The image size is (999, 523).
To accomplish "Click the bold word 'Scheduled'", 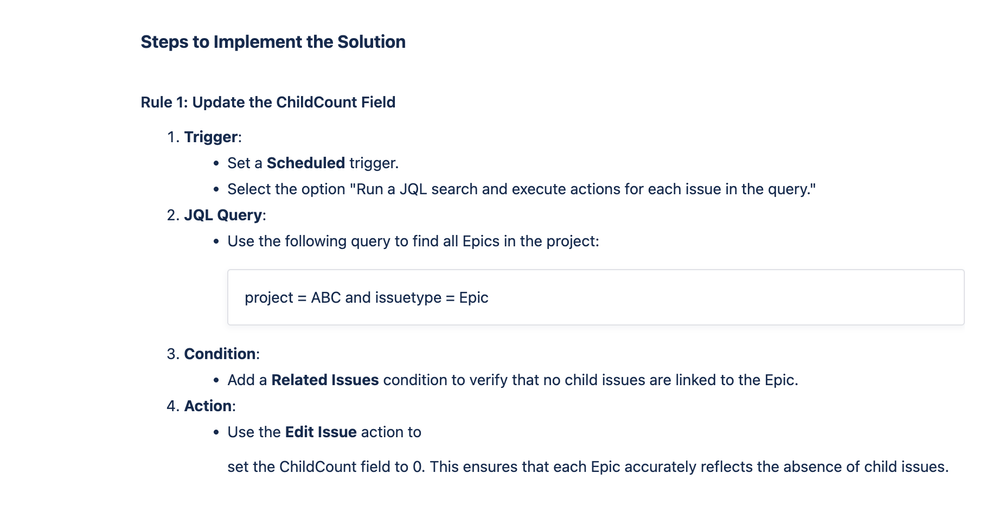I will coord(306,163).
